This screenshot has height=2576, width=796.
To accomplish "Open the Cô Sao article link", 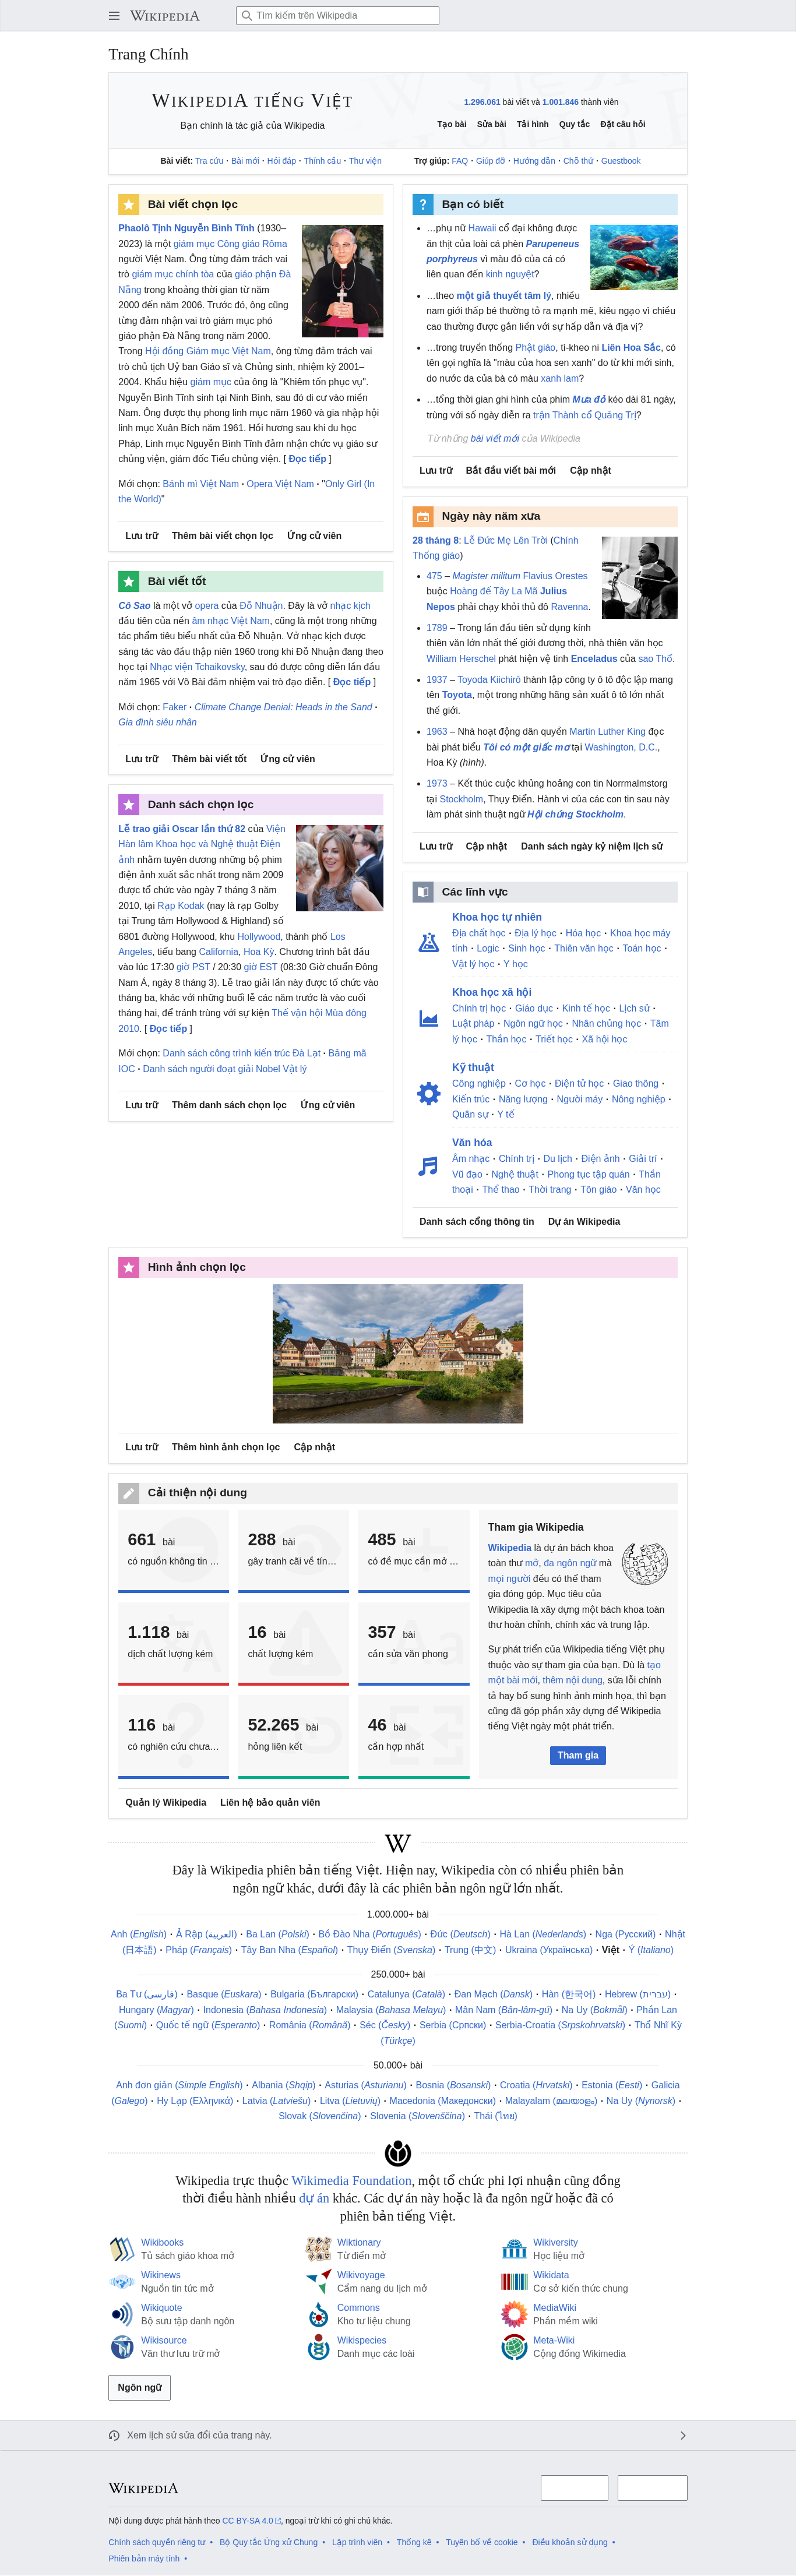I will (134, 605).
